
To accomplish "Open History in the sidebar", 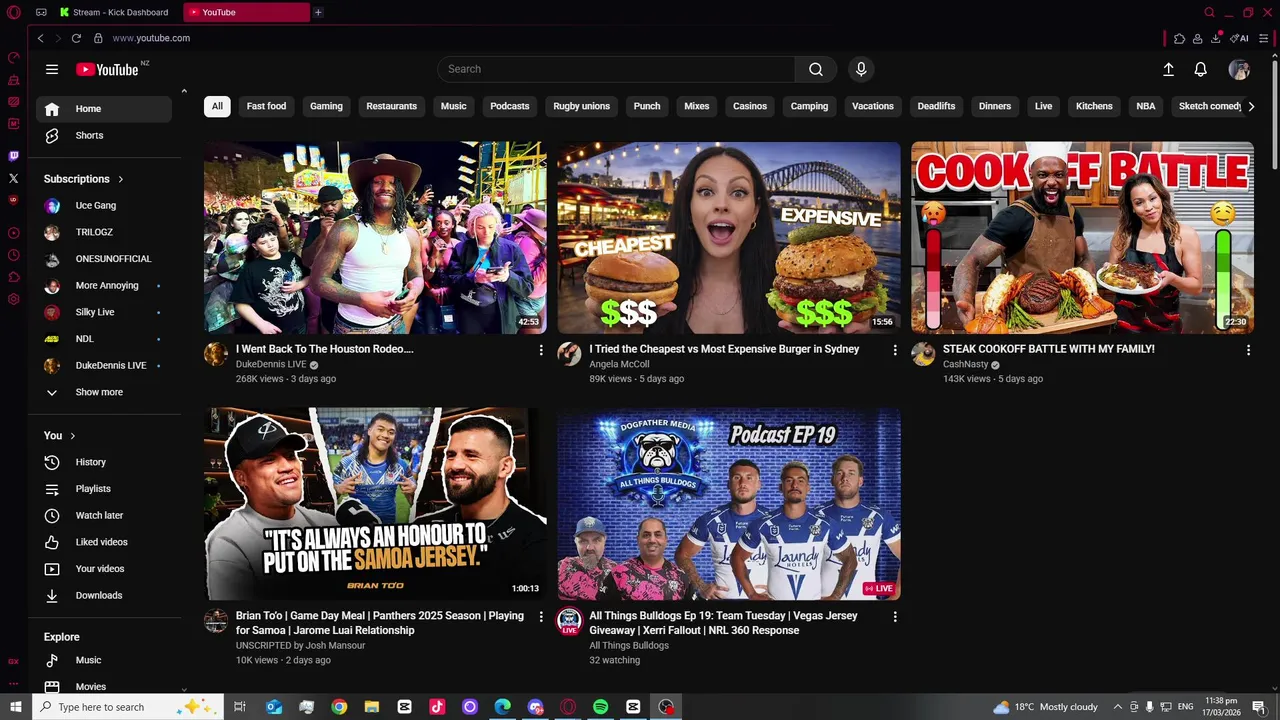I will coord(104,462).
